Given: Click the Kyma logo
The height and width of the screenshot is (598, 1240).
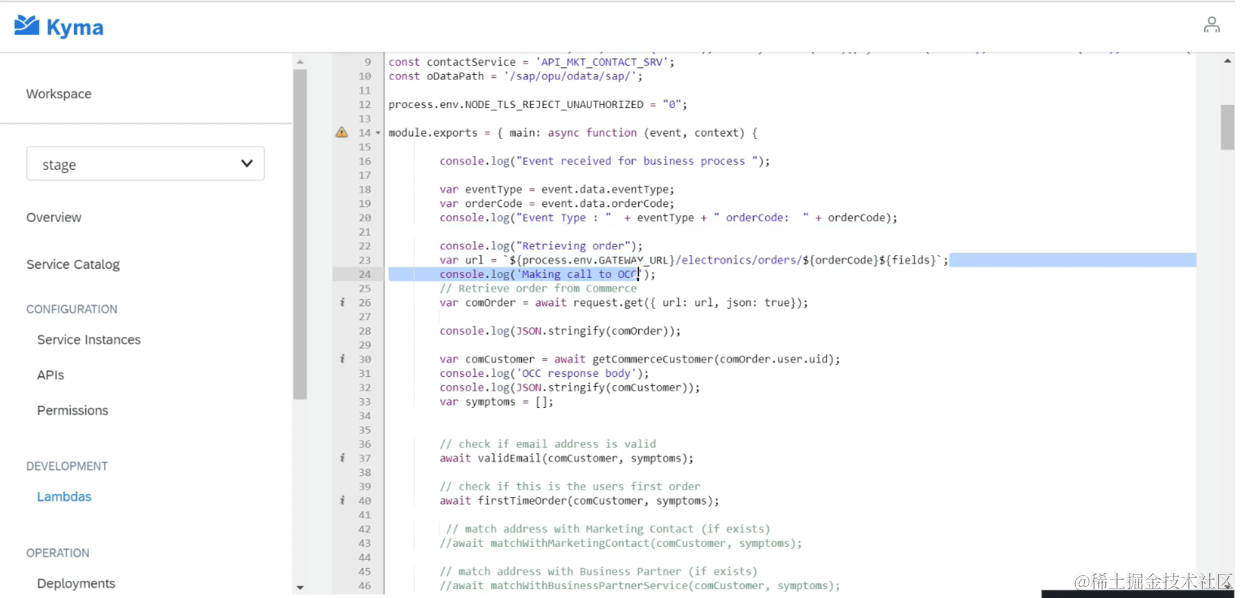Looking at the screenshot, I should pyautogui.click(x=59, y=26).
